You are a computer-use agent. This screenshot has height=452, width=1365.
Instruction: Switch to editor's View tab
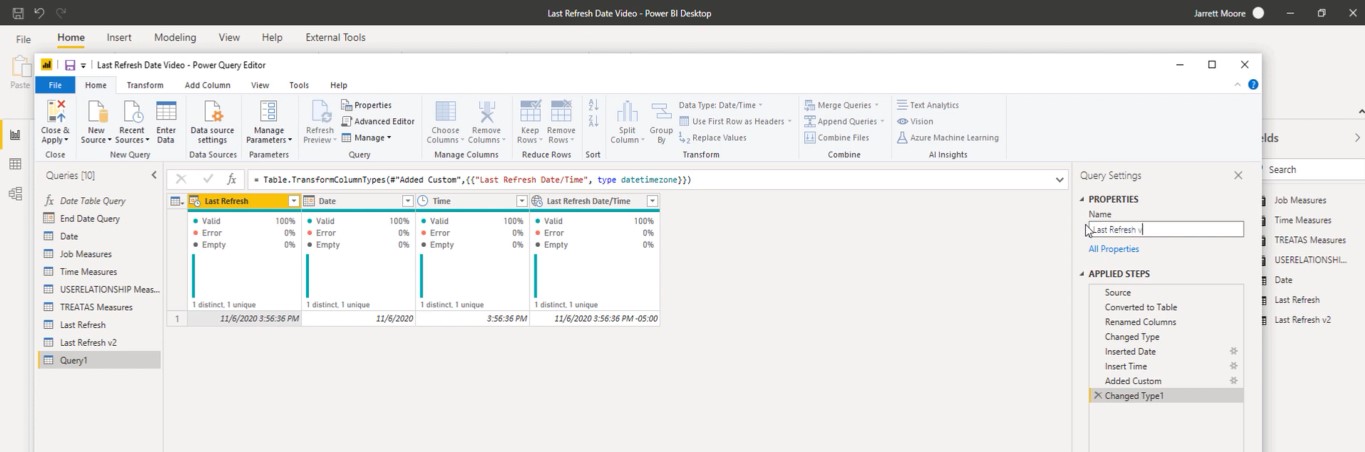click(x=260, y=85)
